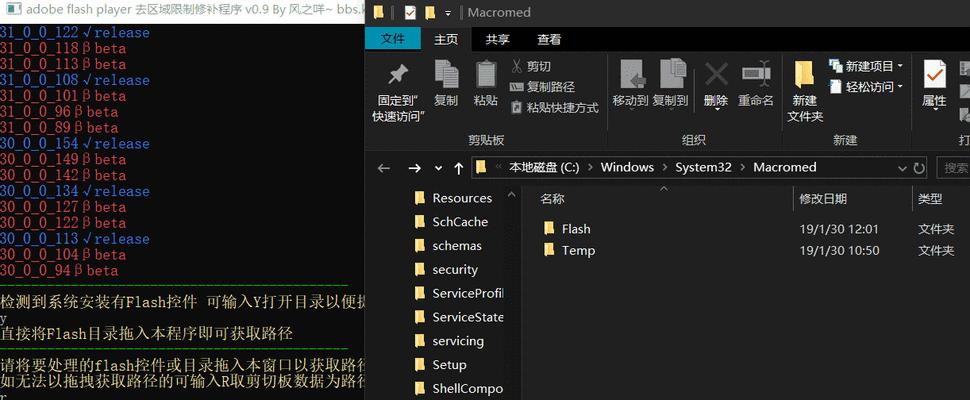This screenshot has width=970, height=400.
Task: Open the recent locations dropdown arrow
Action: pyautogui.click(x=439, y=168)
